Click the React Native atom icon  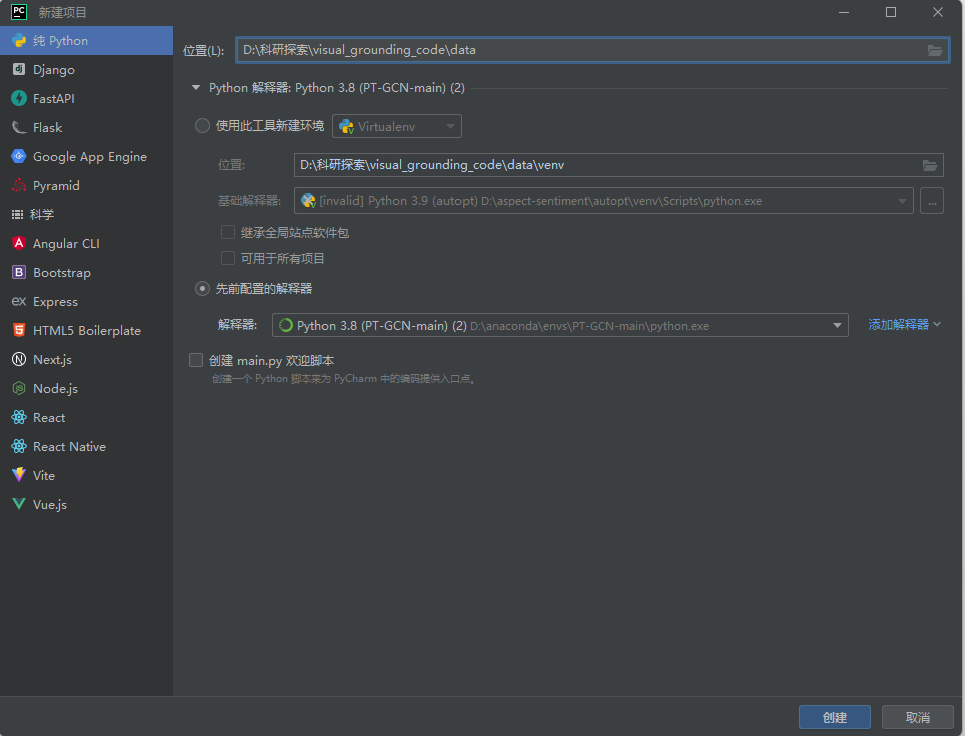19,446
